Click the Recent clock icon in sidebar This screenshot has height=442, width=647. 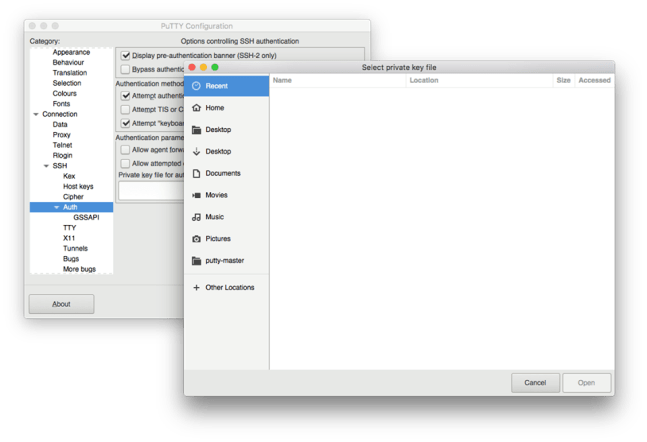[x=197, y=87]
